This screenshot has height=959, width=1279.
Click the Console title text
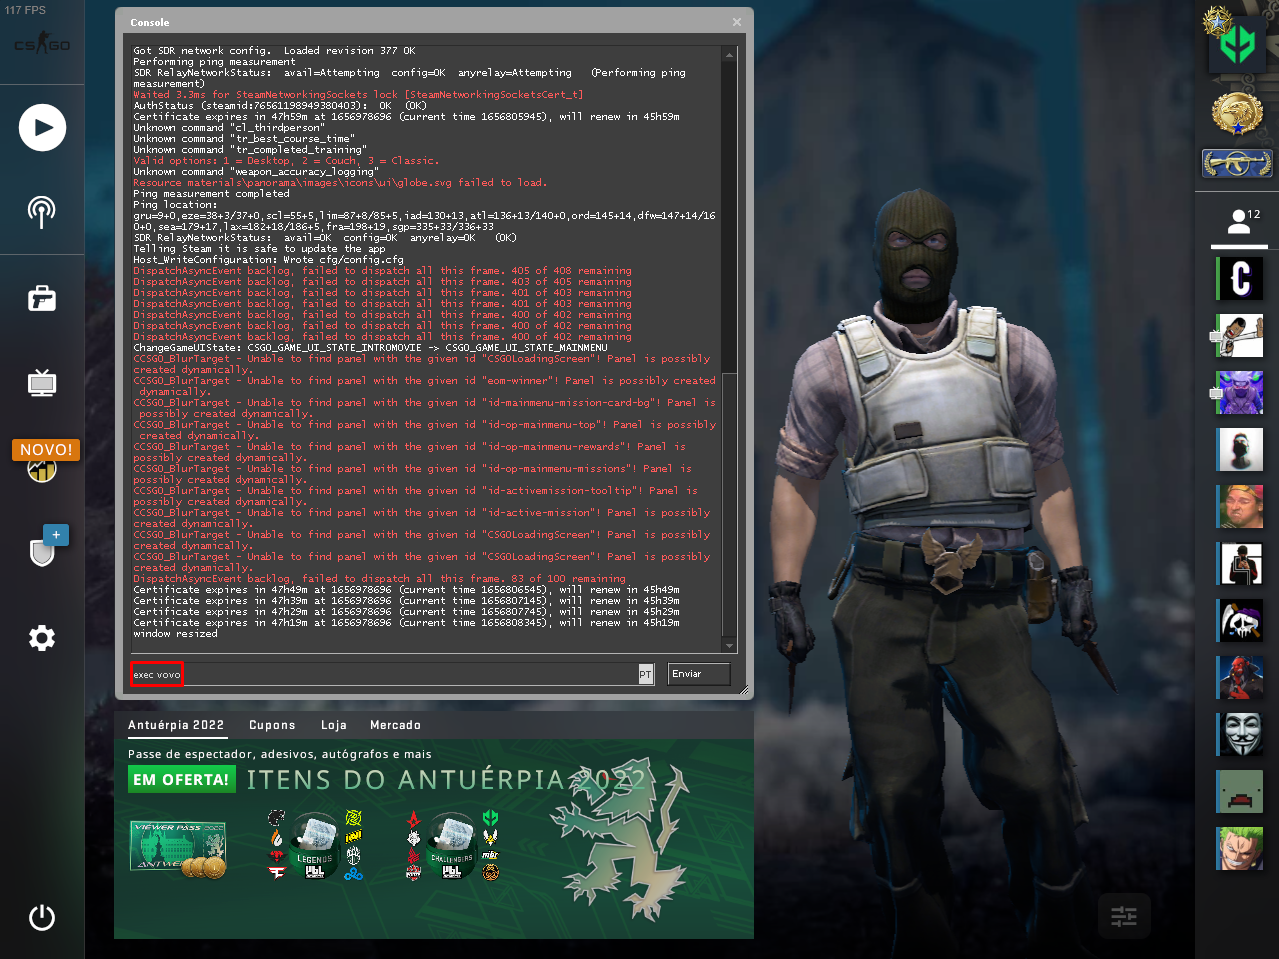pyautogui.click(x=150, y=22)
